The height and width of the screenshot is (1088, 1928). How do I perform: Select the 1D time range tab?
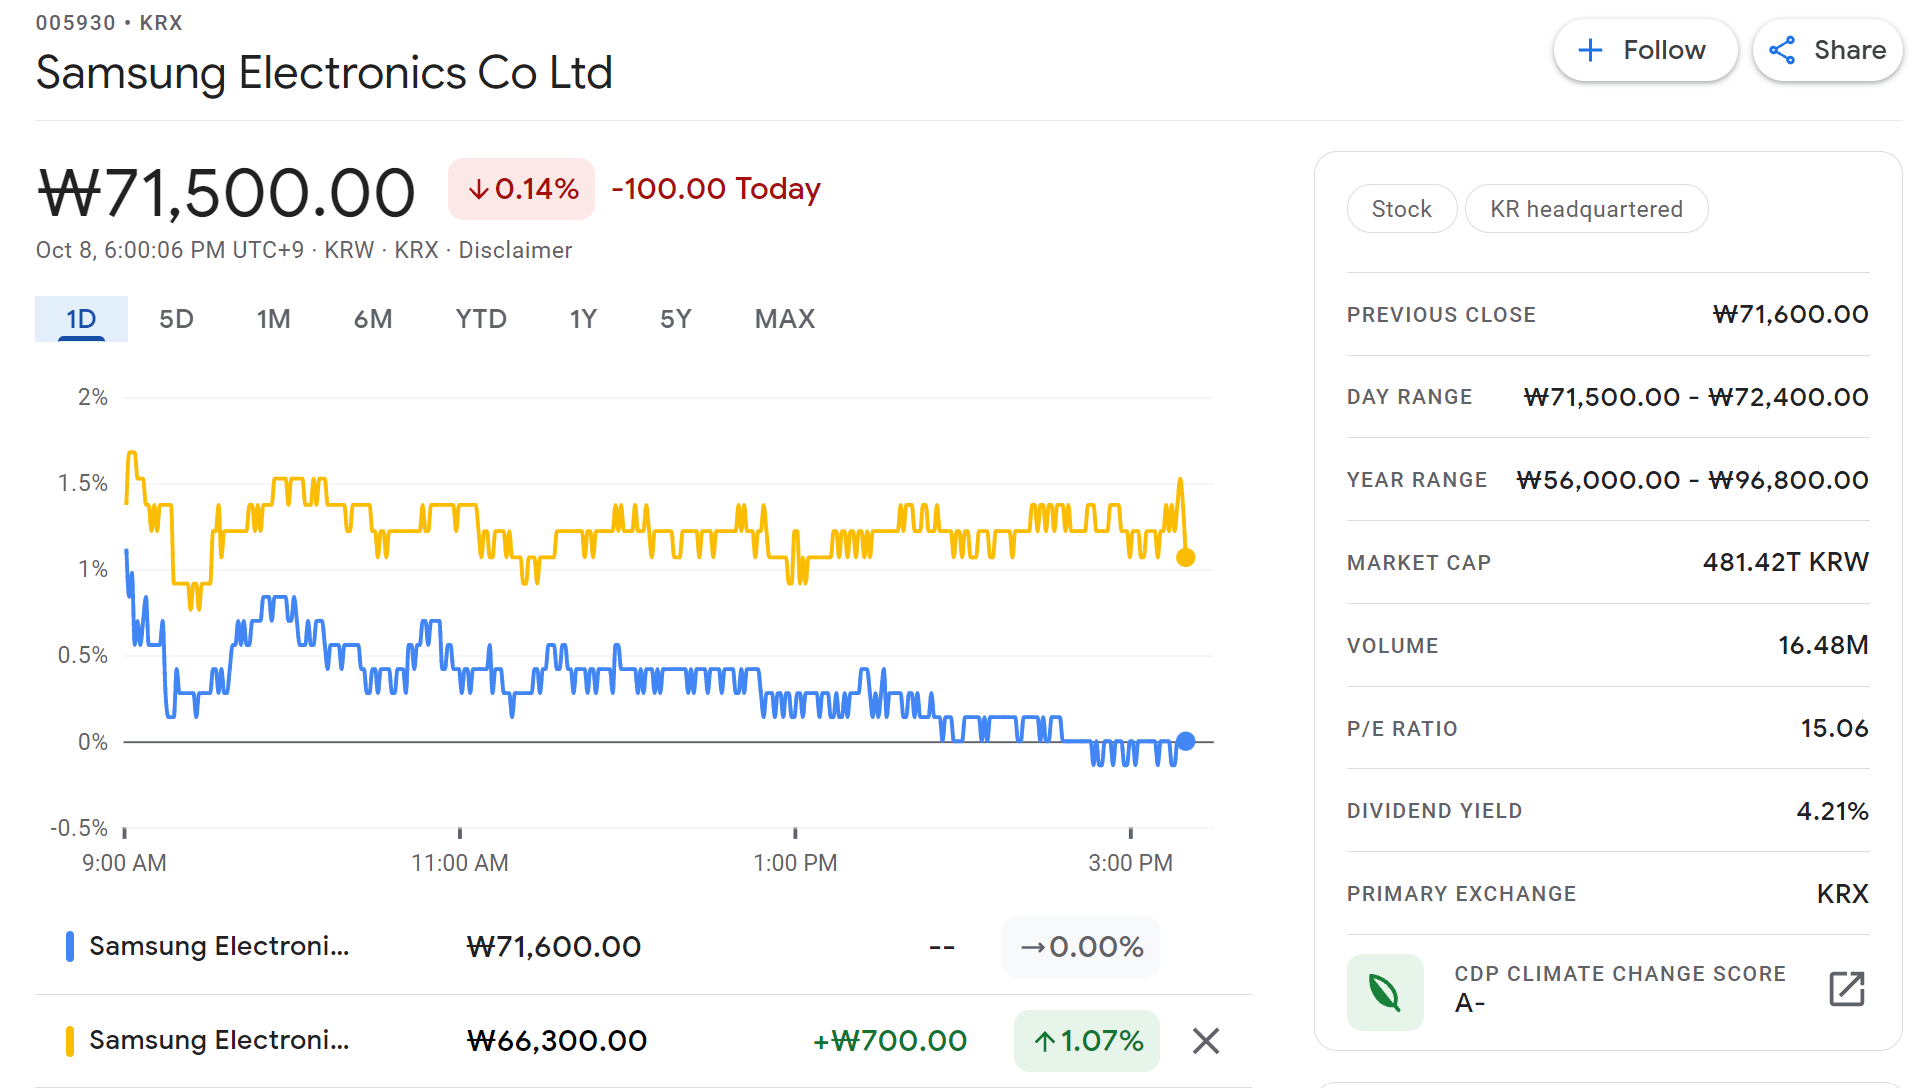click(81, 319)
